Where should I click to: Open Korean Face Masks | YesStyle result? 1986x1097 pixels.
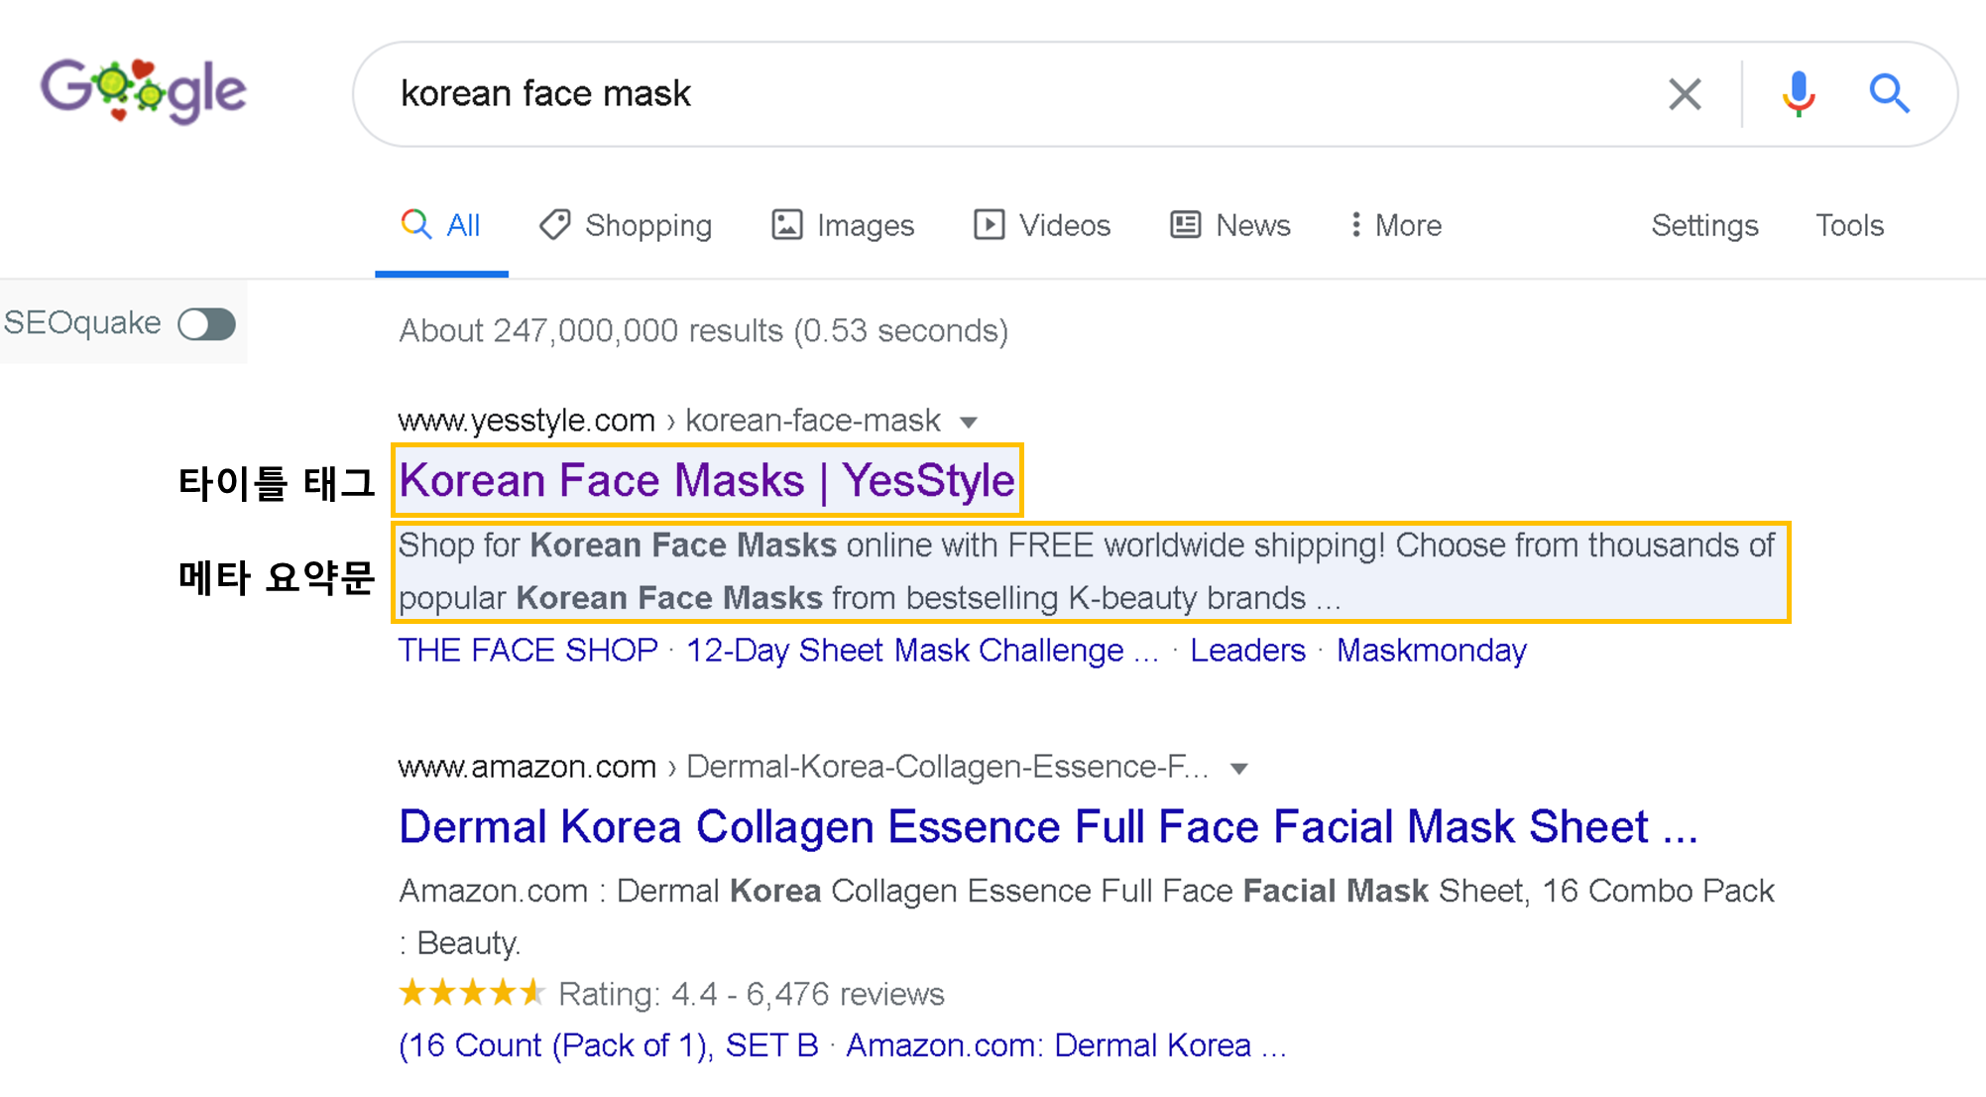[707, 480]
